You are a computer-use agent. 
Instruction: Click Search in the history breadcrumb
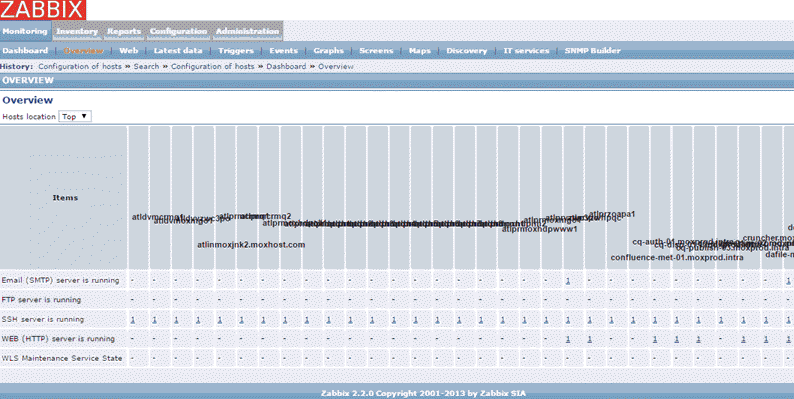coord(146,66)
